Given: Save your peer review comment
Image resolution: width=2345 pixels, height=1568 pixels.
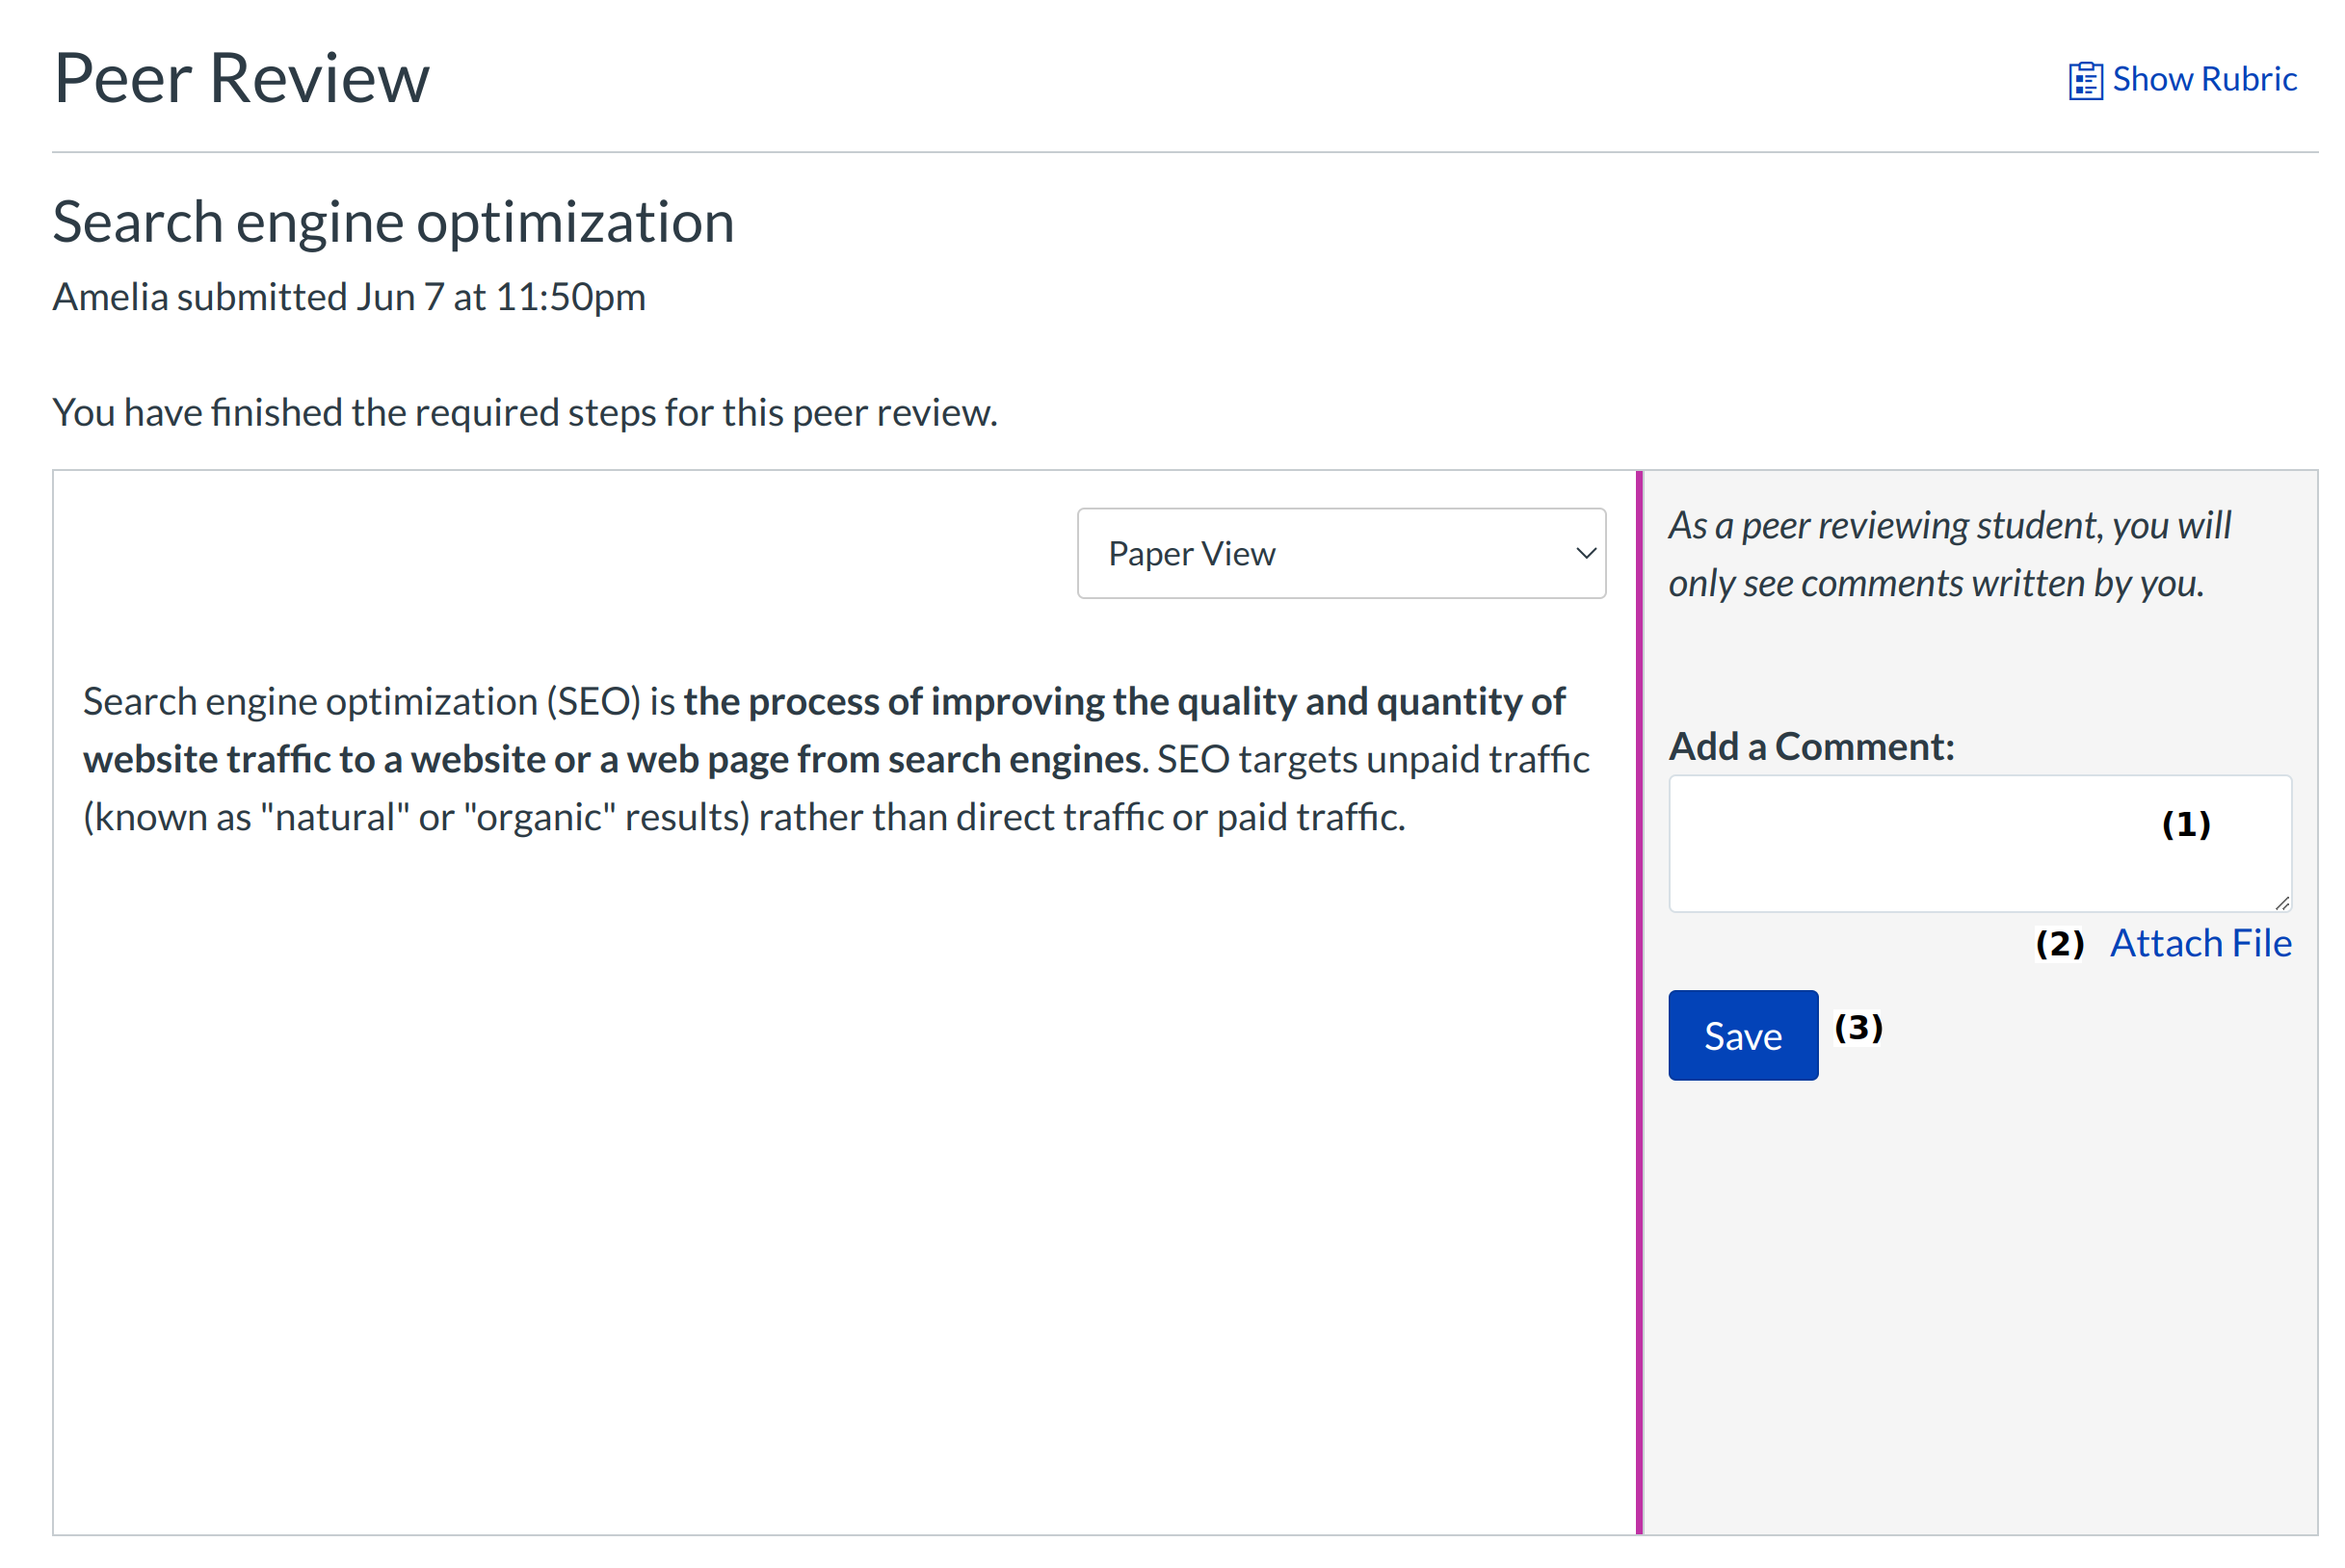Looking at the screenshot, I should (1742, 1035).
